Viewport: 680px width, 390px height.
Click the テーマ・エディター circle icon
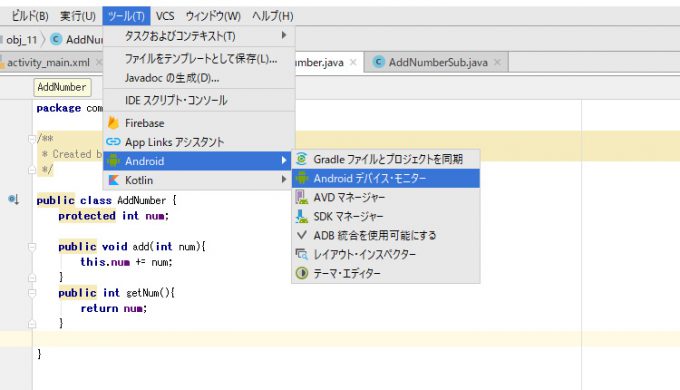tap(301, 273)
